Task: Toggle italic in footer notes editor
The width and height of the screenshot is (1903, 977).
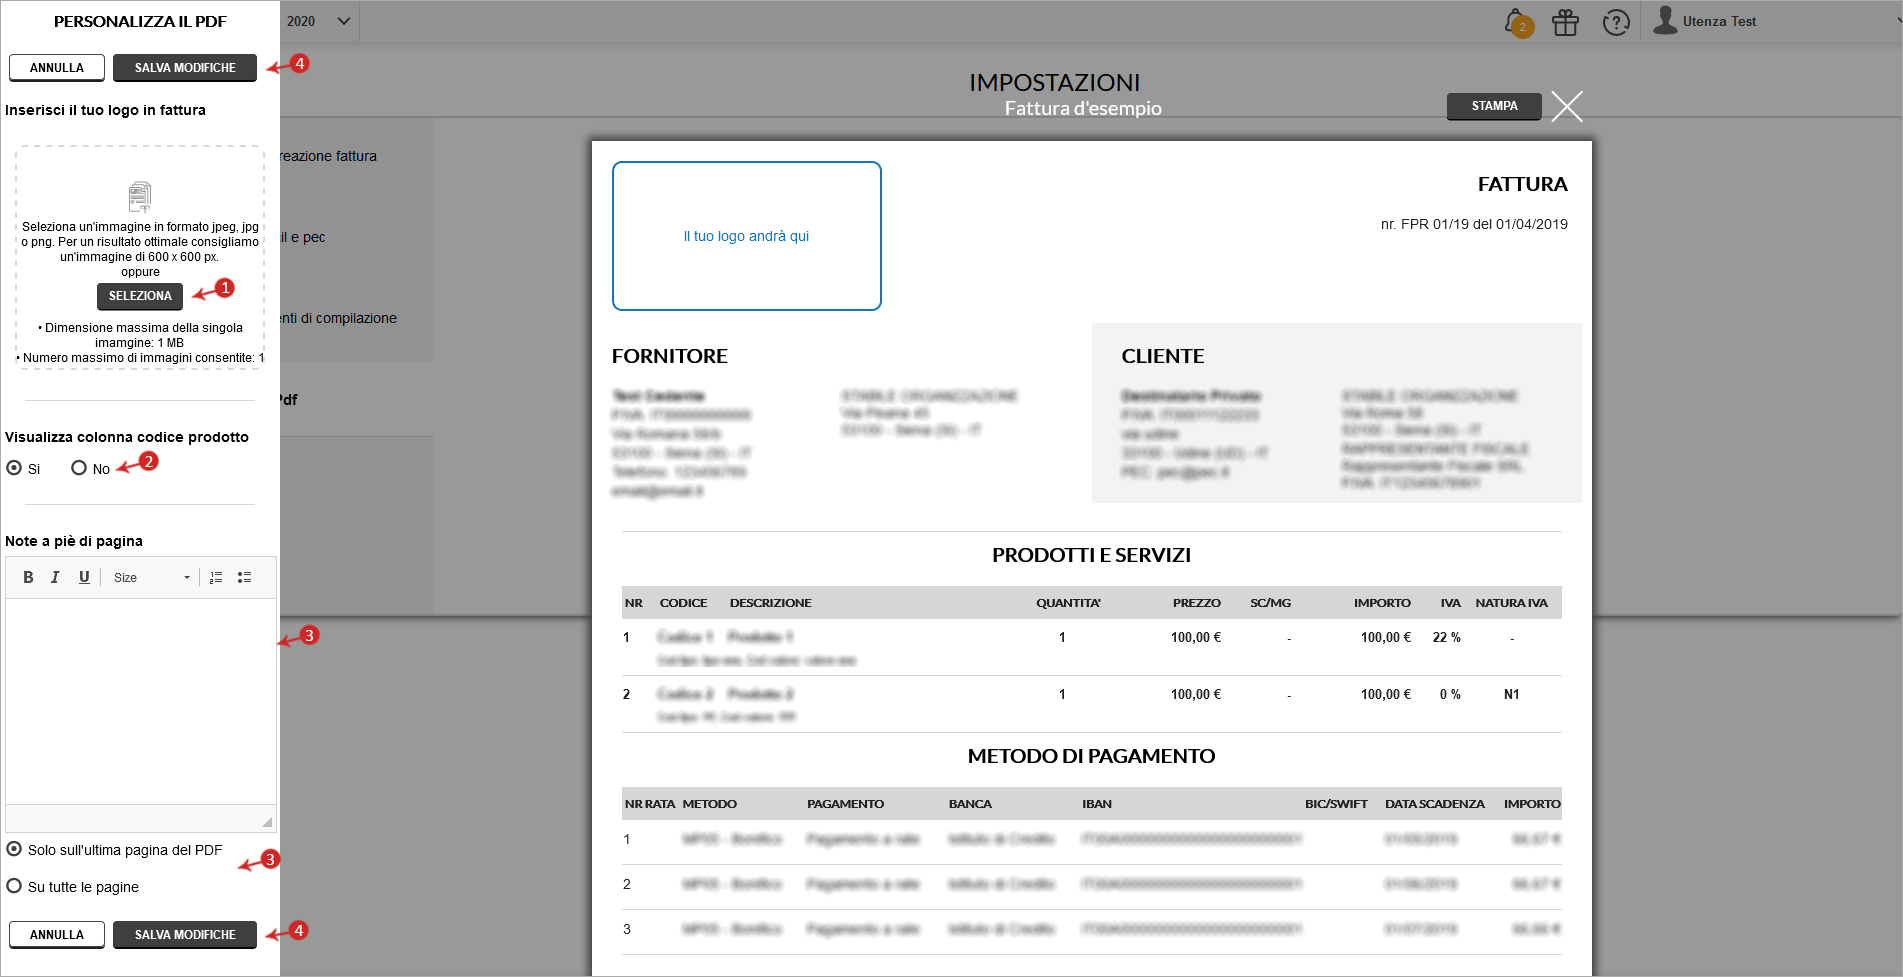Action: [55, 577]
